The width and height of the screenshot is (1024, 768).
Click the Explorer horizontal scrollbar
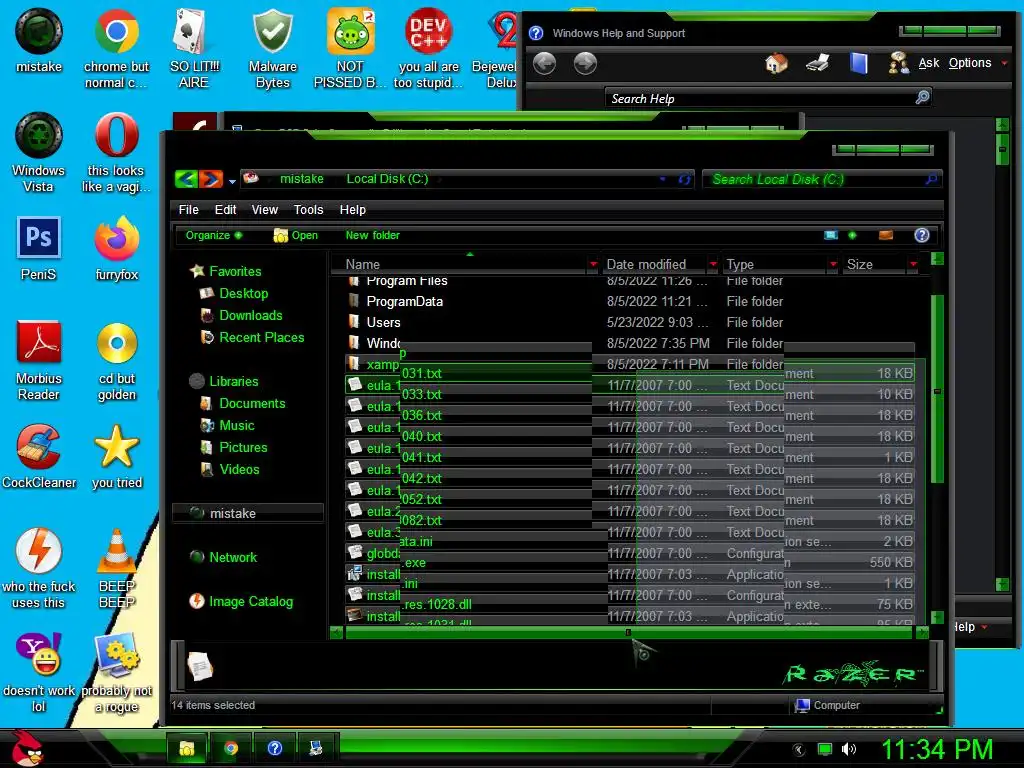click(629, 632)
